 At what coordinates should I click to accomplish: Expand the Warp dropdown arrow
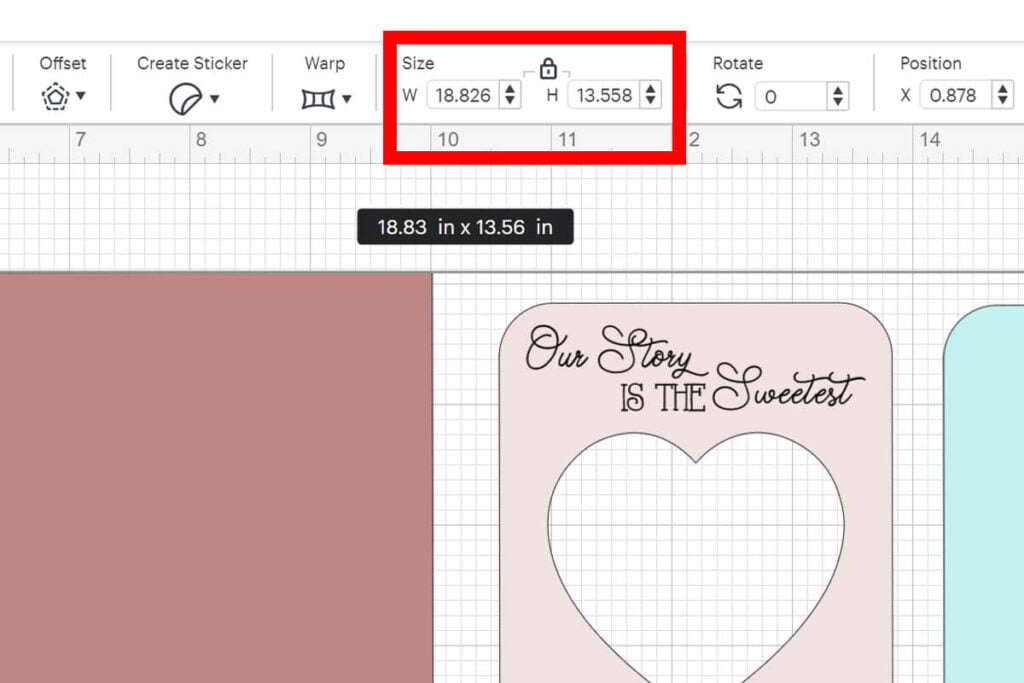point(344,98)
